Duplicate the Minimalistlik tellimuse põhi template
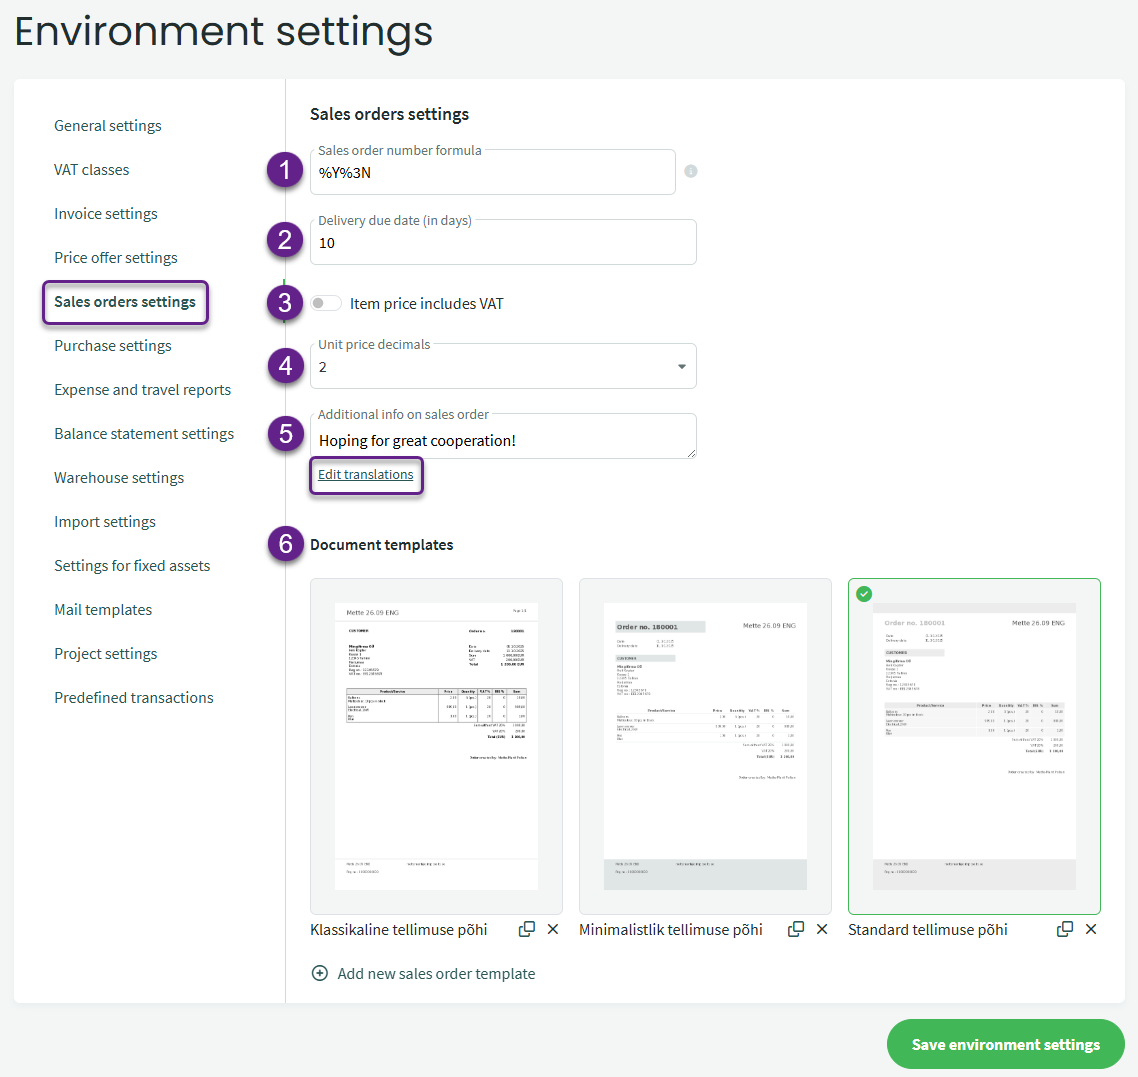 [796, 929]
